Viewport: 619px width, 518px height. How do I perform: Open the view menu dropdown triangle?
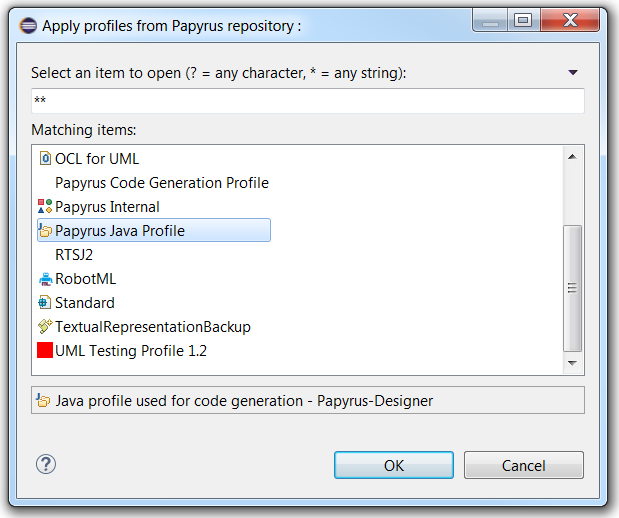click(573, 73)
